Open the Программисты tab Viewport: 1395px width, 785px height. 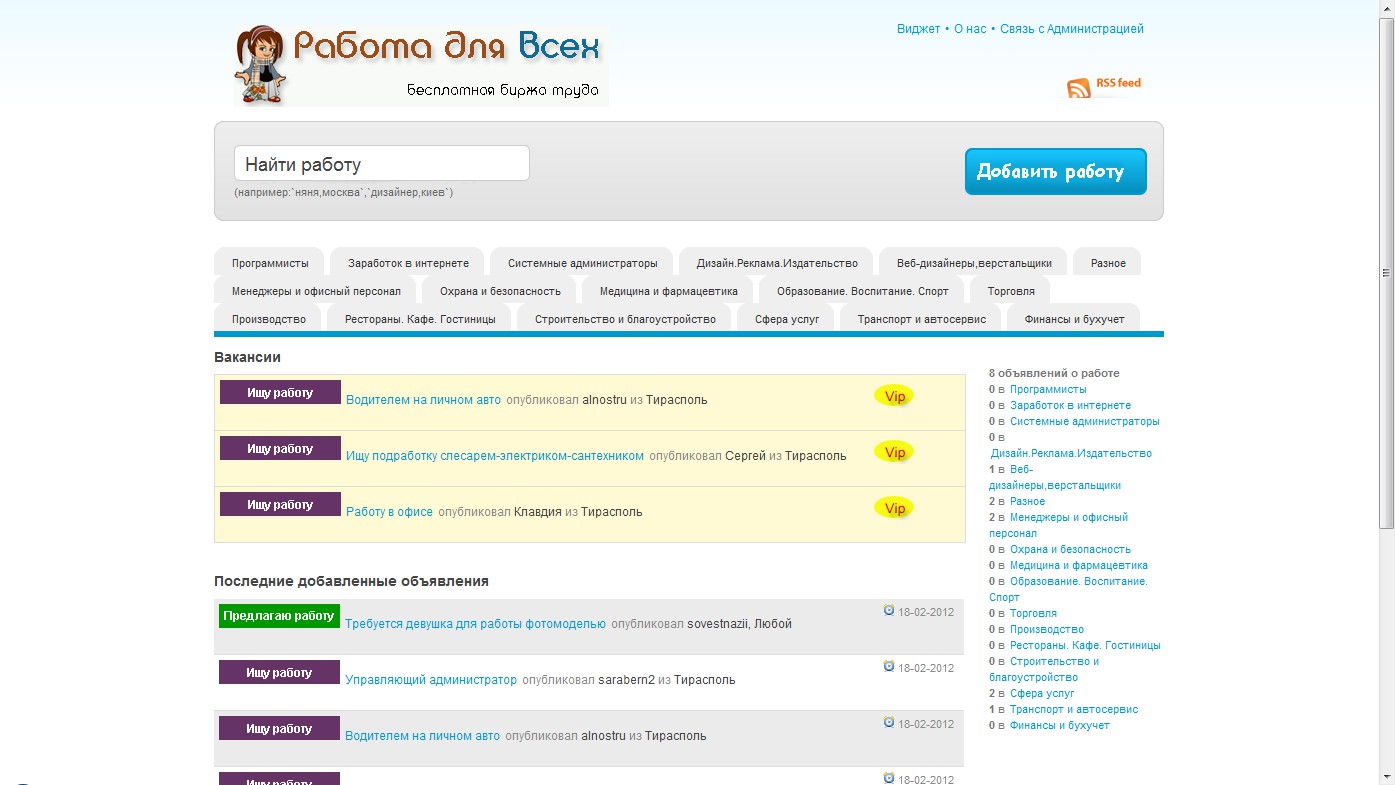[x=270, y=263]
